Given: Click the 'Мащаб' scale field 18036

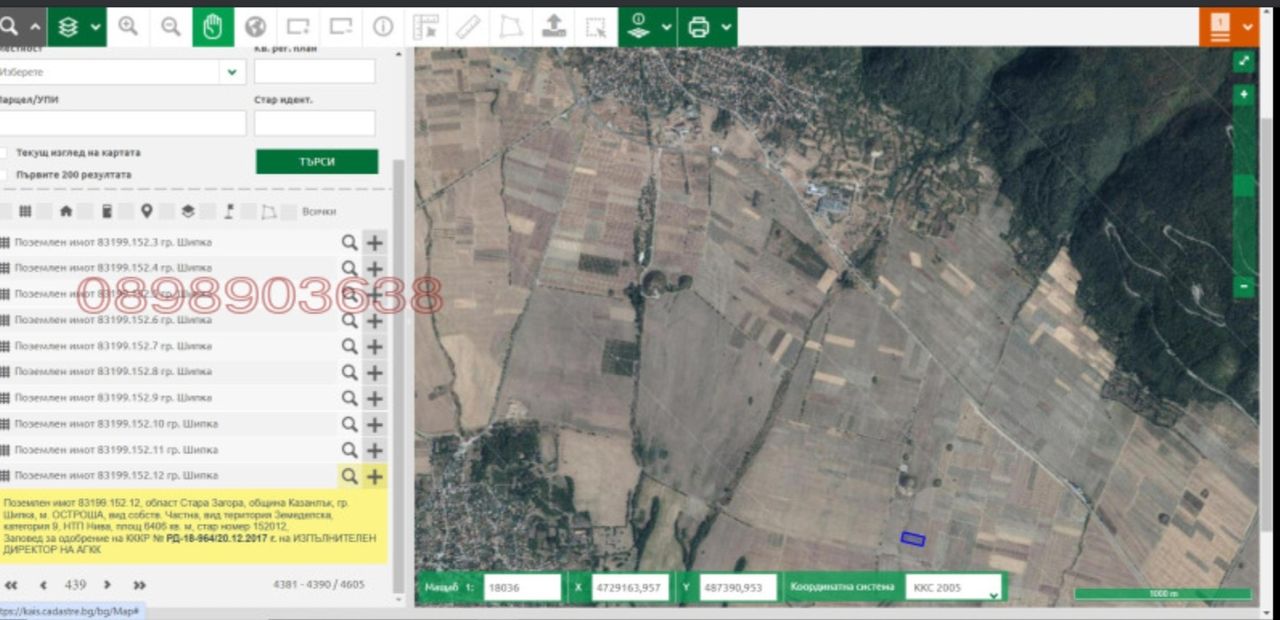Looking at the screenshot, I should click(521, 588).
